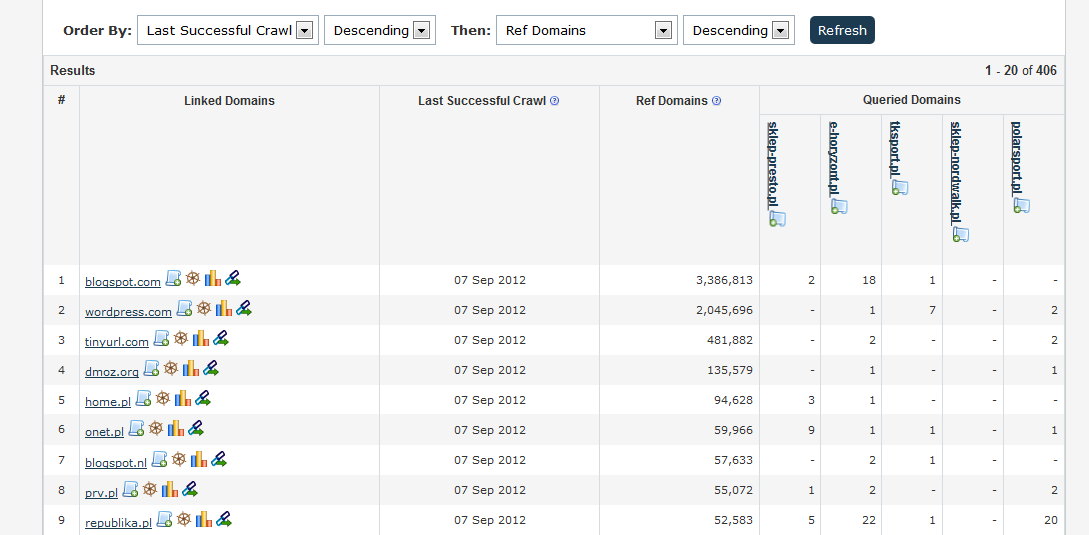Click the ship wheel icon beside wordpress.com
1089x535 pixels.
[x=204, y=309]
